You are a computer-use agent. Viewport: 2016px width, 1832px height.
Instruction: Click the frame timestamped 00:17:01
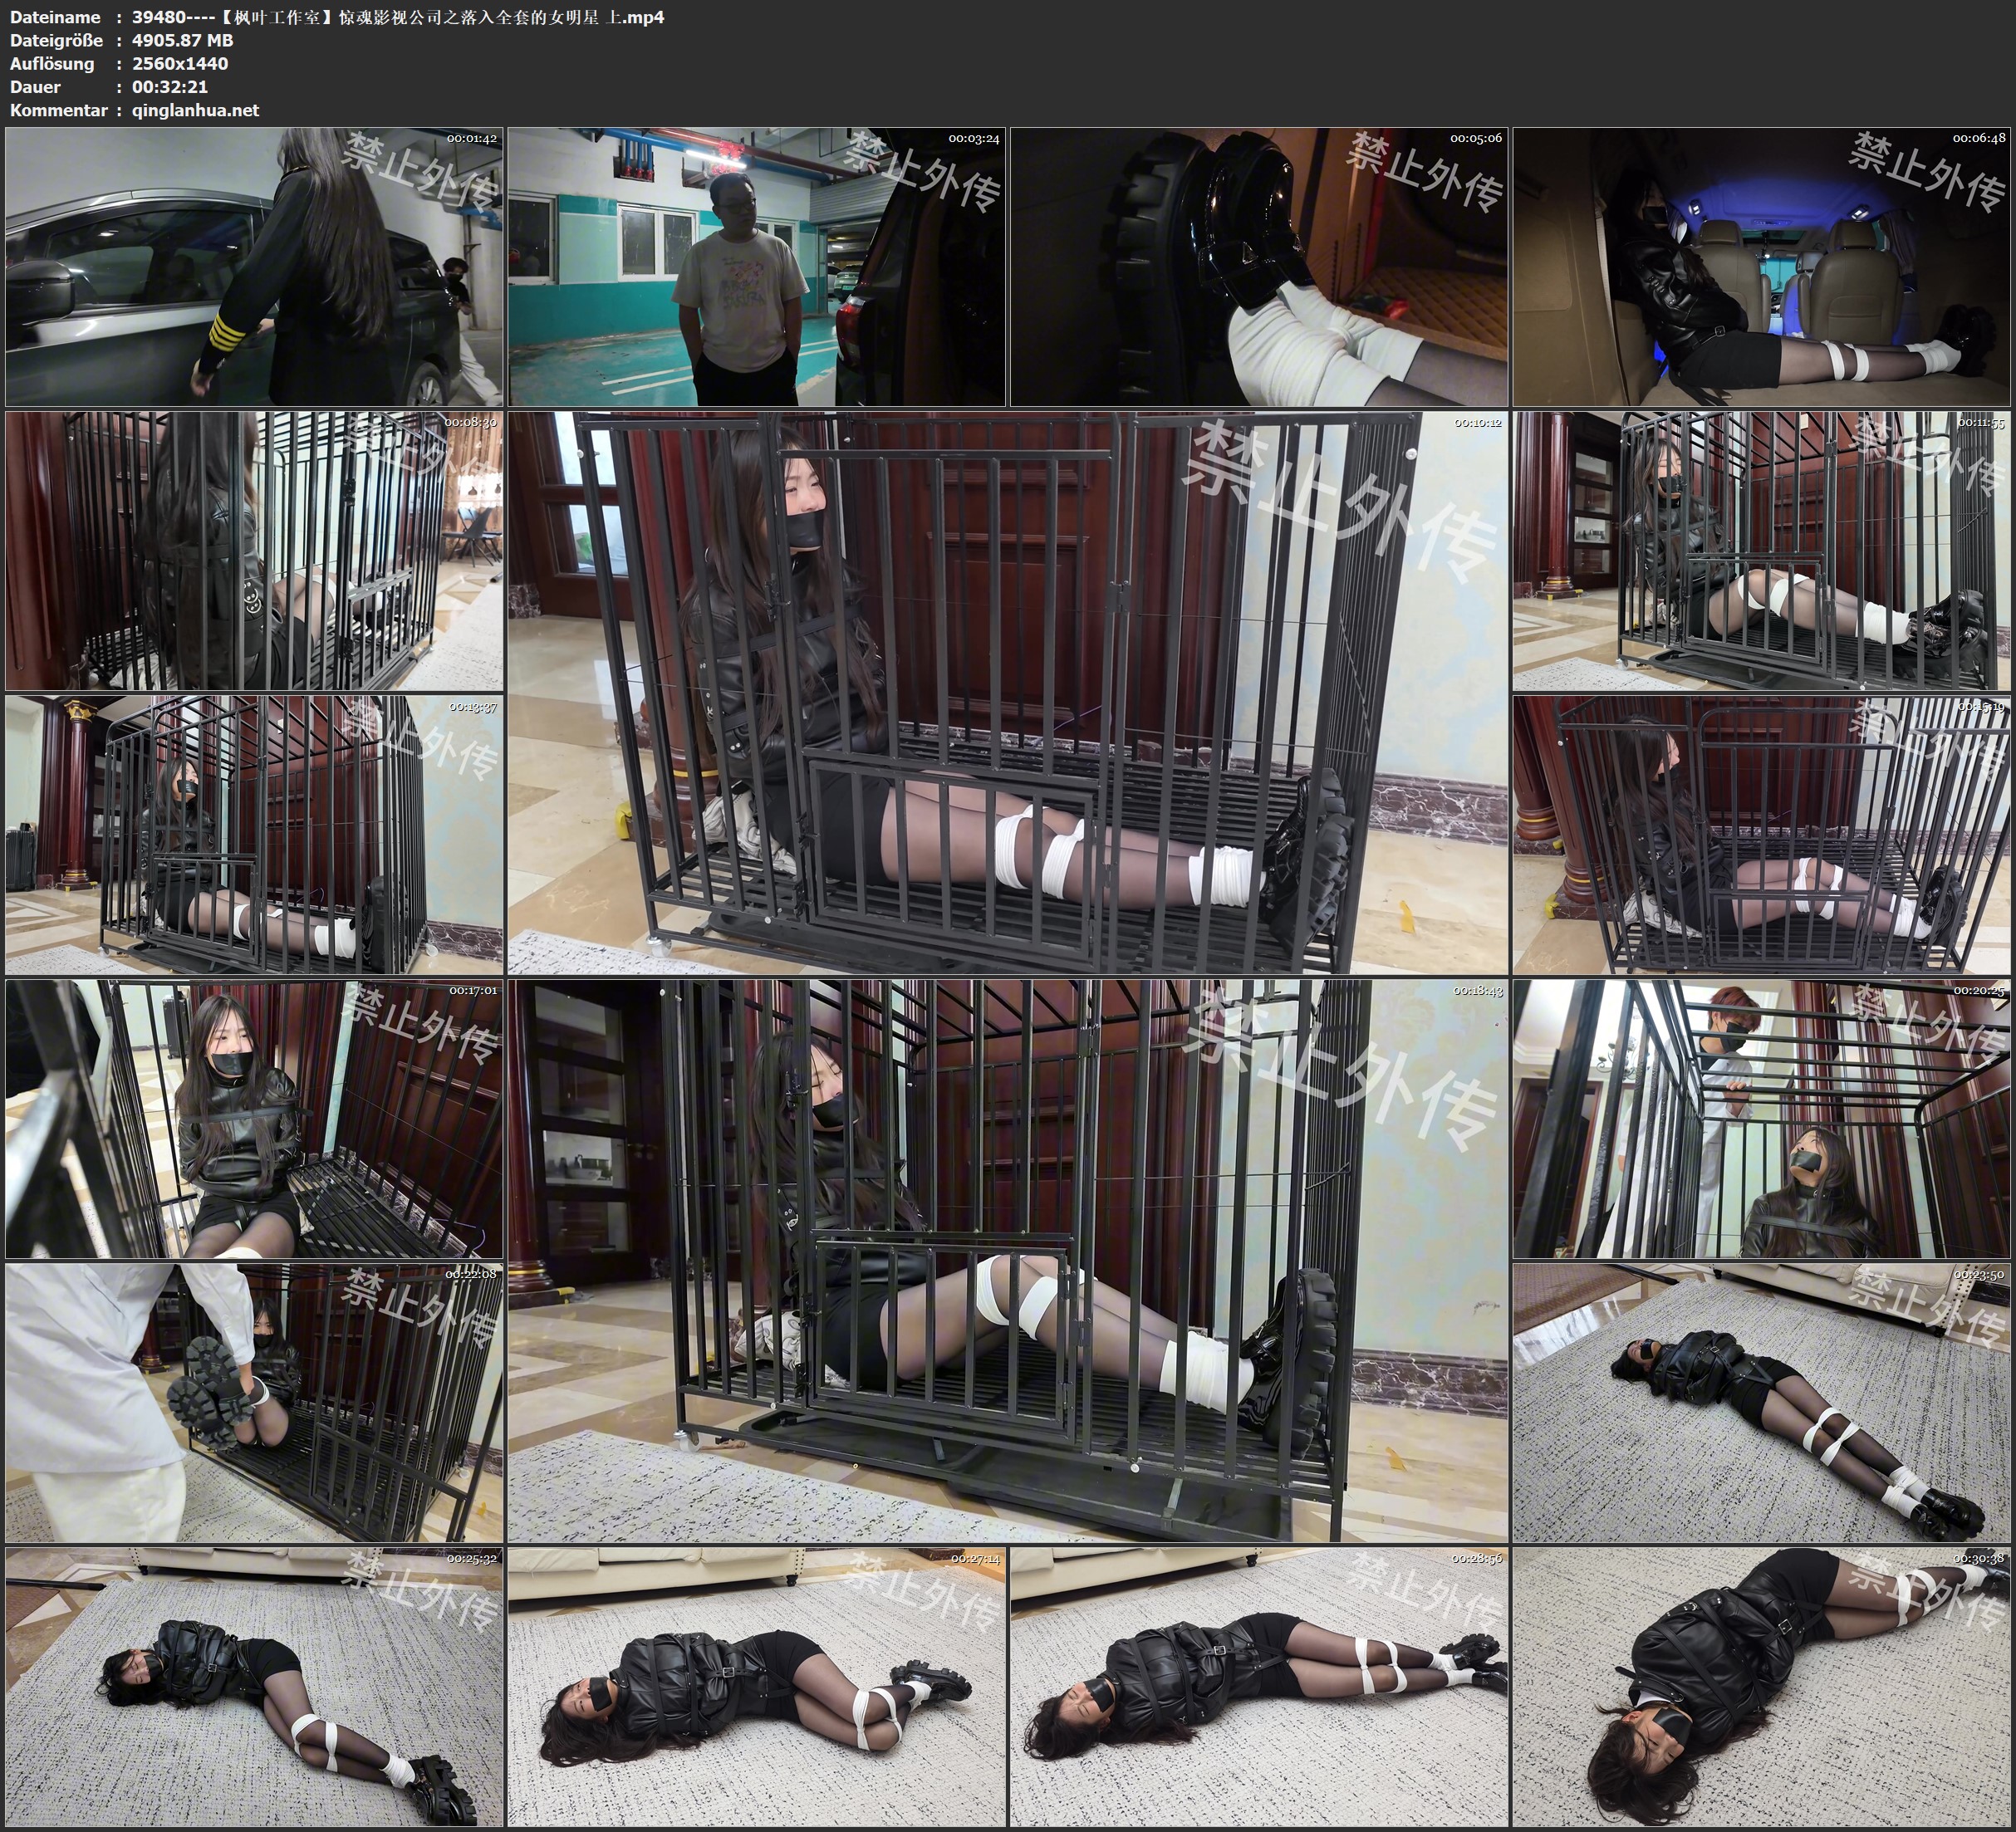(x=254, y=1119)
